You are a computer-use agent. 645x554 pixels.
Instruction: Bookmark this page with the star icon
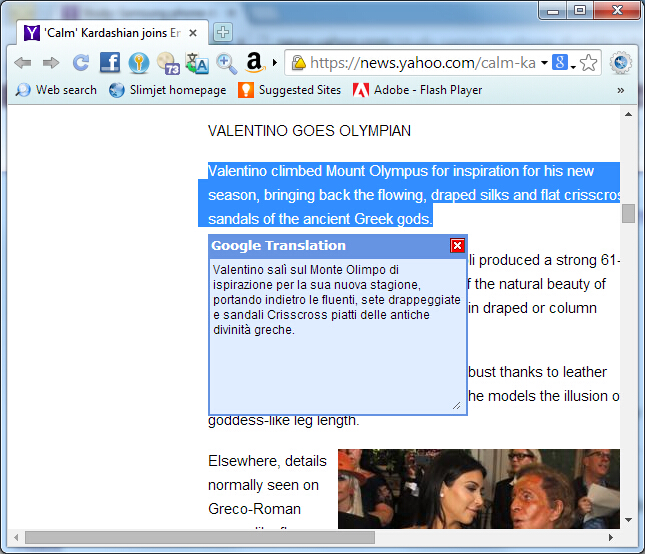click(x=588, y=63)
